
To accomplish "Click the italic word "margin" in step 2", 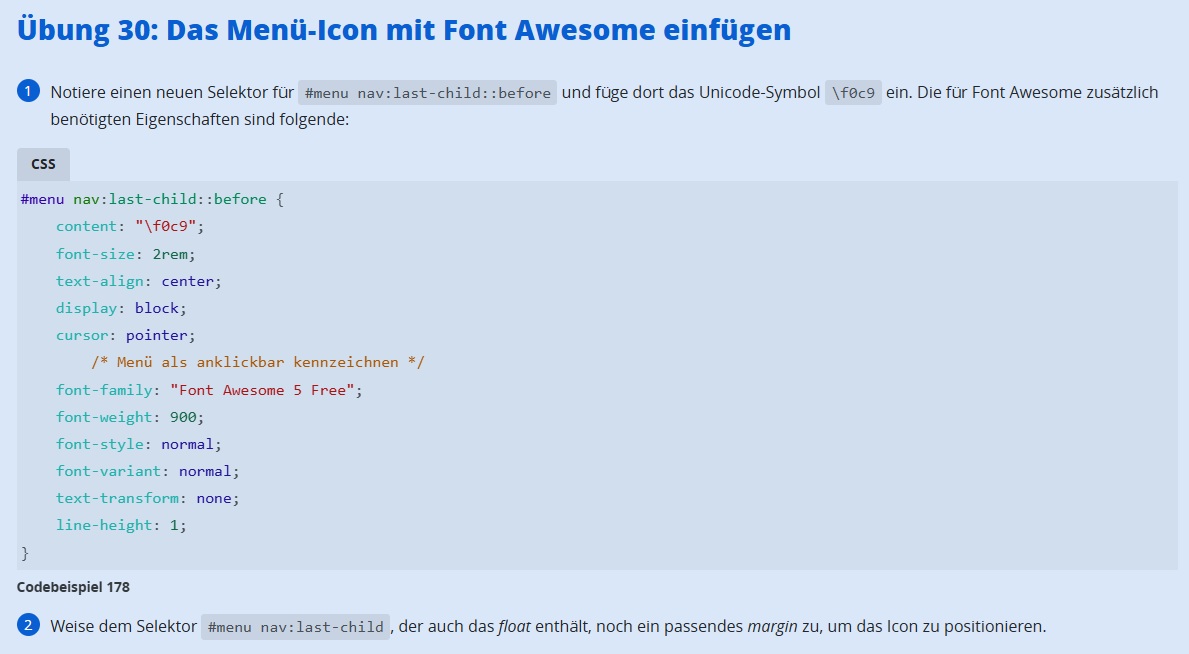I will tap(772, 627).
